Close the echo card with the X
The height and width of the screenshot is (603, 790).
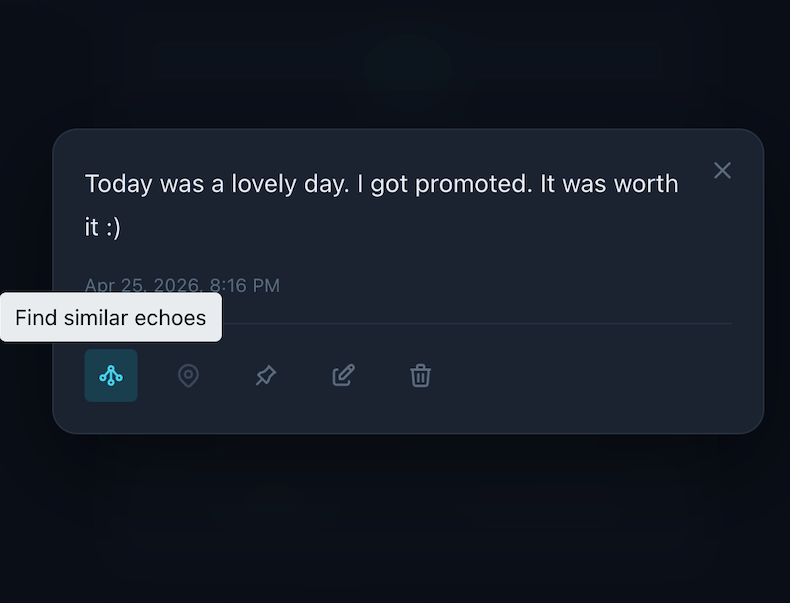coord(722,171)
